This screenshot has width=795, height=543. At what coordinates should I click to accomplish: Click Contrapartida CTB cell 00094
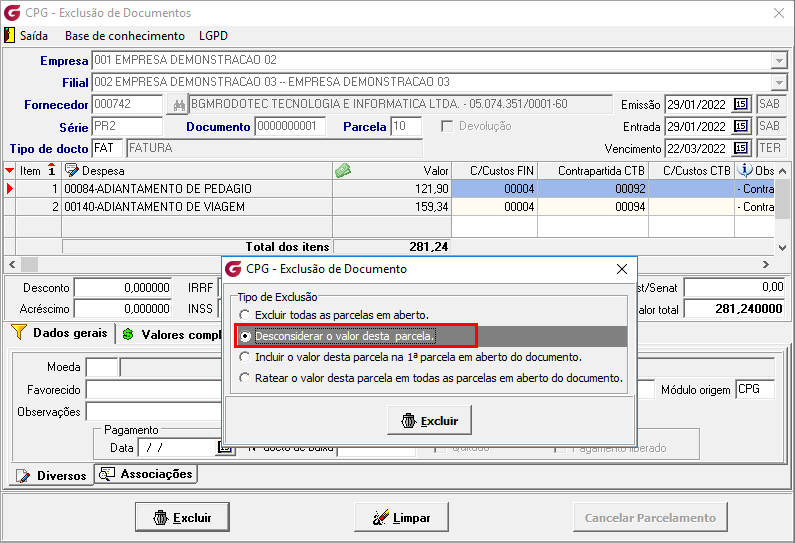point(593,207)
